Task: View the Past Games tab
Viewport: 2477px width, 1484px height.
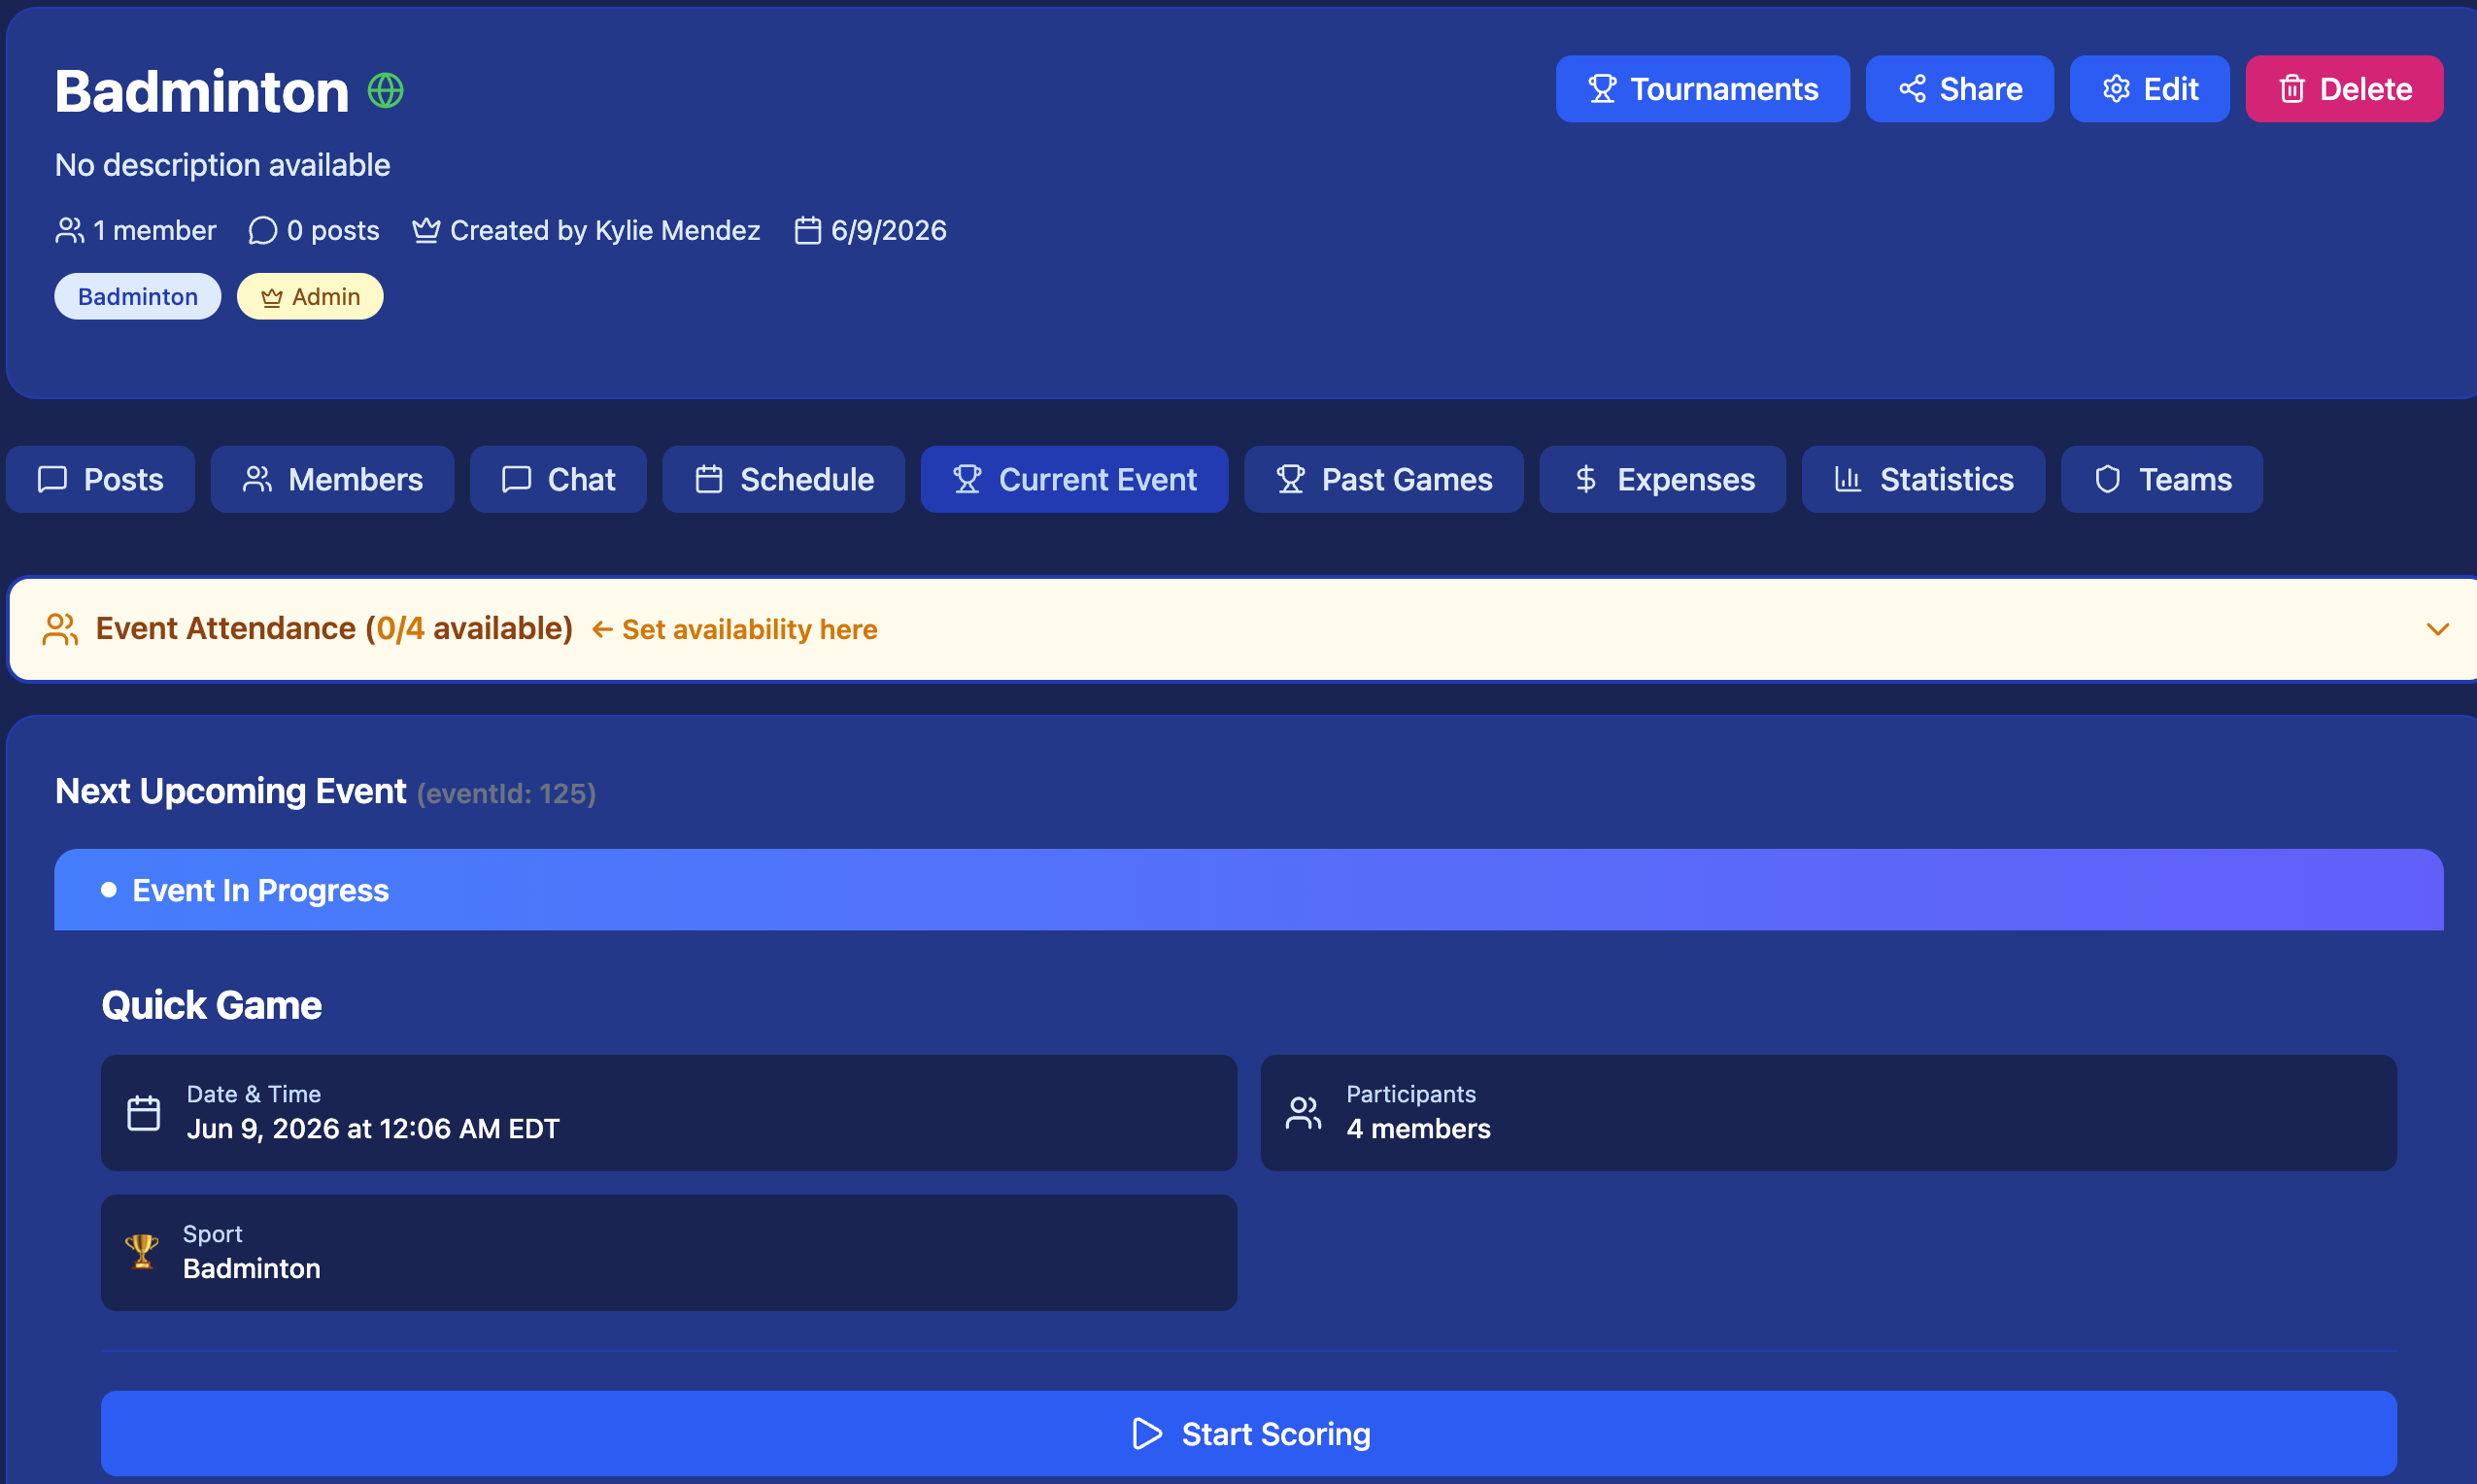Action: tap(1383, 479)
